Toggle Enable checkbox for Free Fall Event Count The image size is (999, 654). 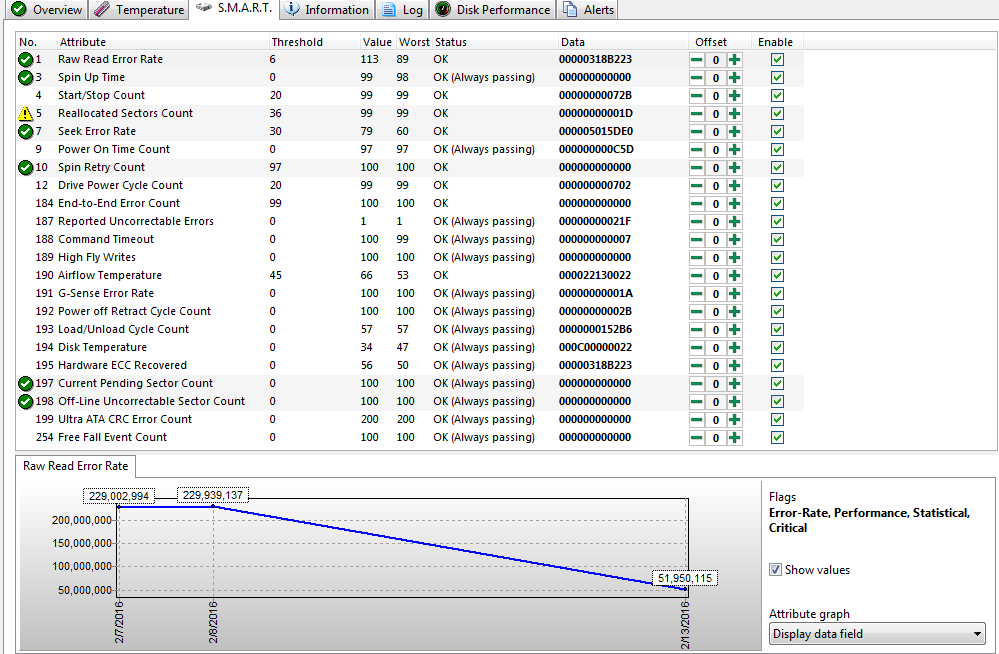click(x=777, y=437)
